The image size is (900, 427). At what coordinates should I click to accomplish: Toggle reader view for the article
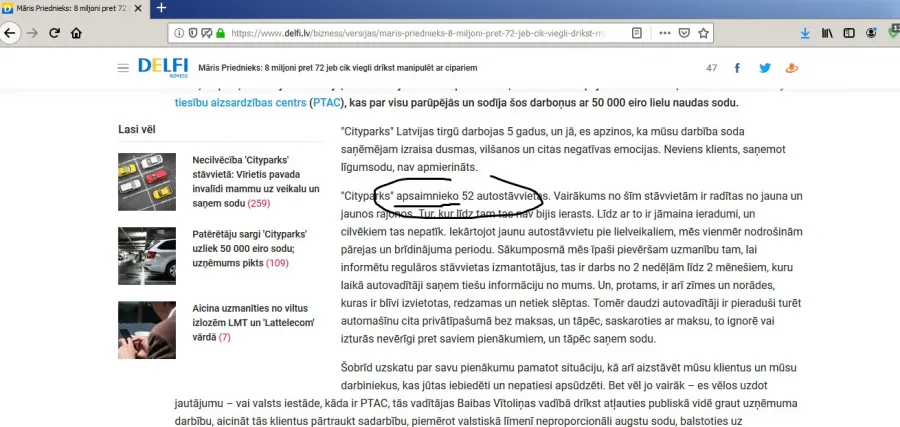pyautogui.click(x=637, y=33)
